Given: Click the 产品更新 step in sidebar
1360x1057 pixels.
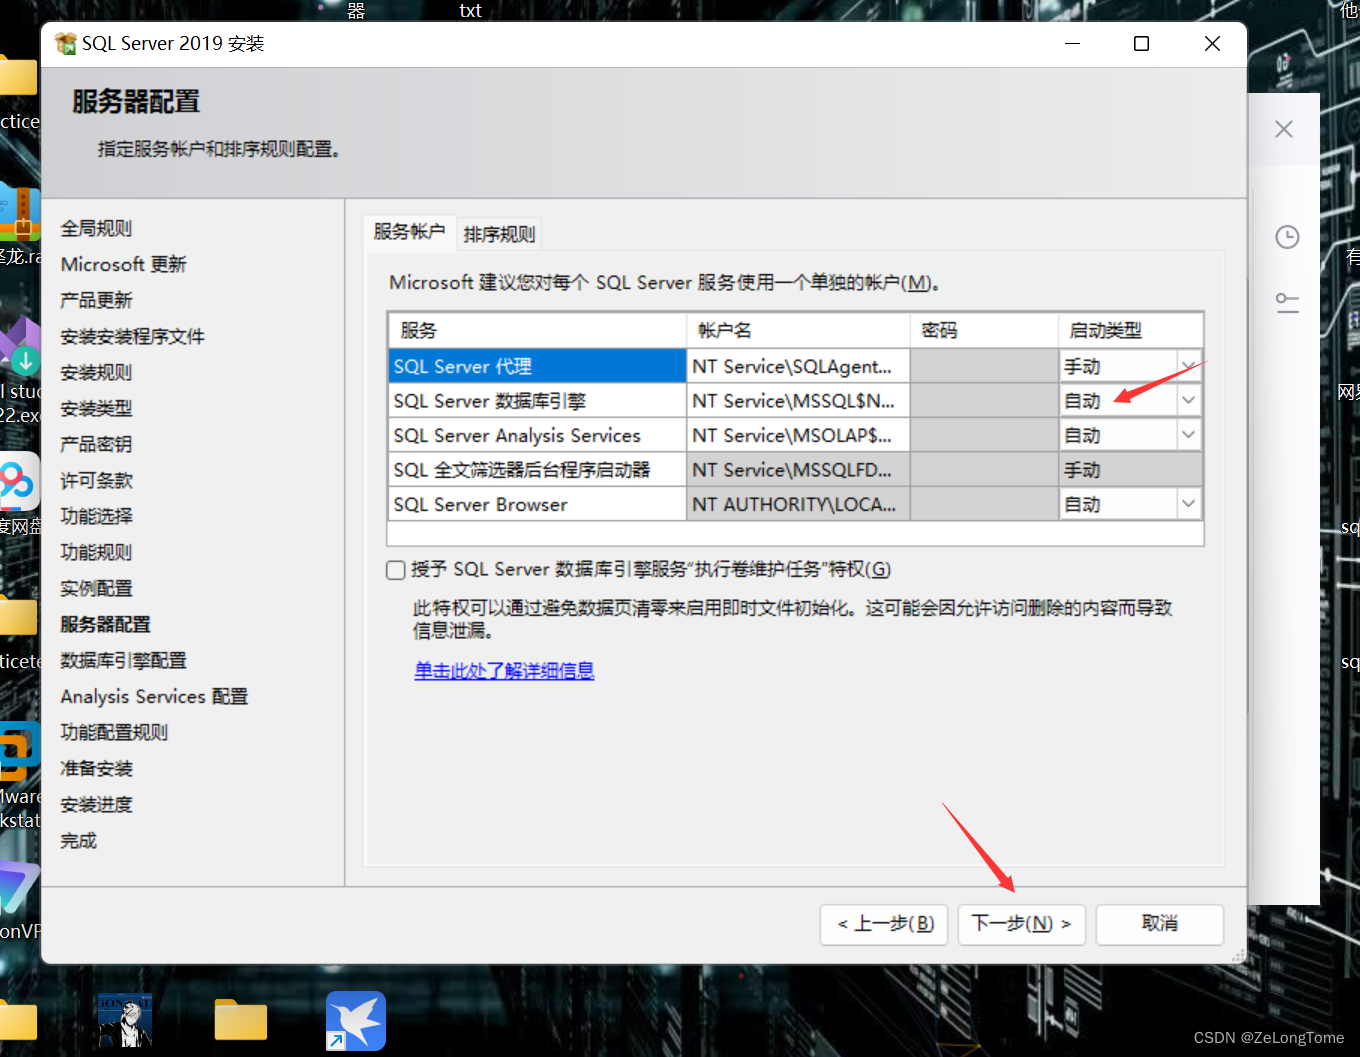Looking at the screenshot, I should pos(96,300).
